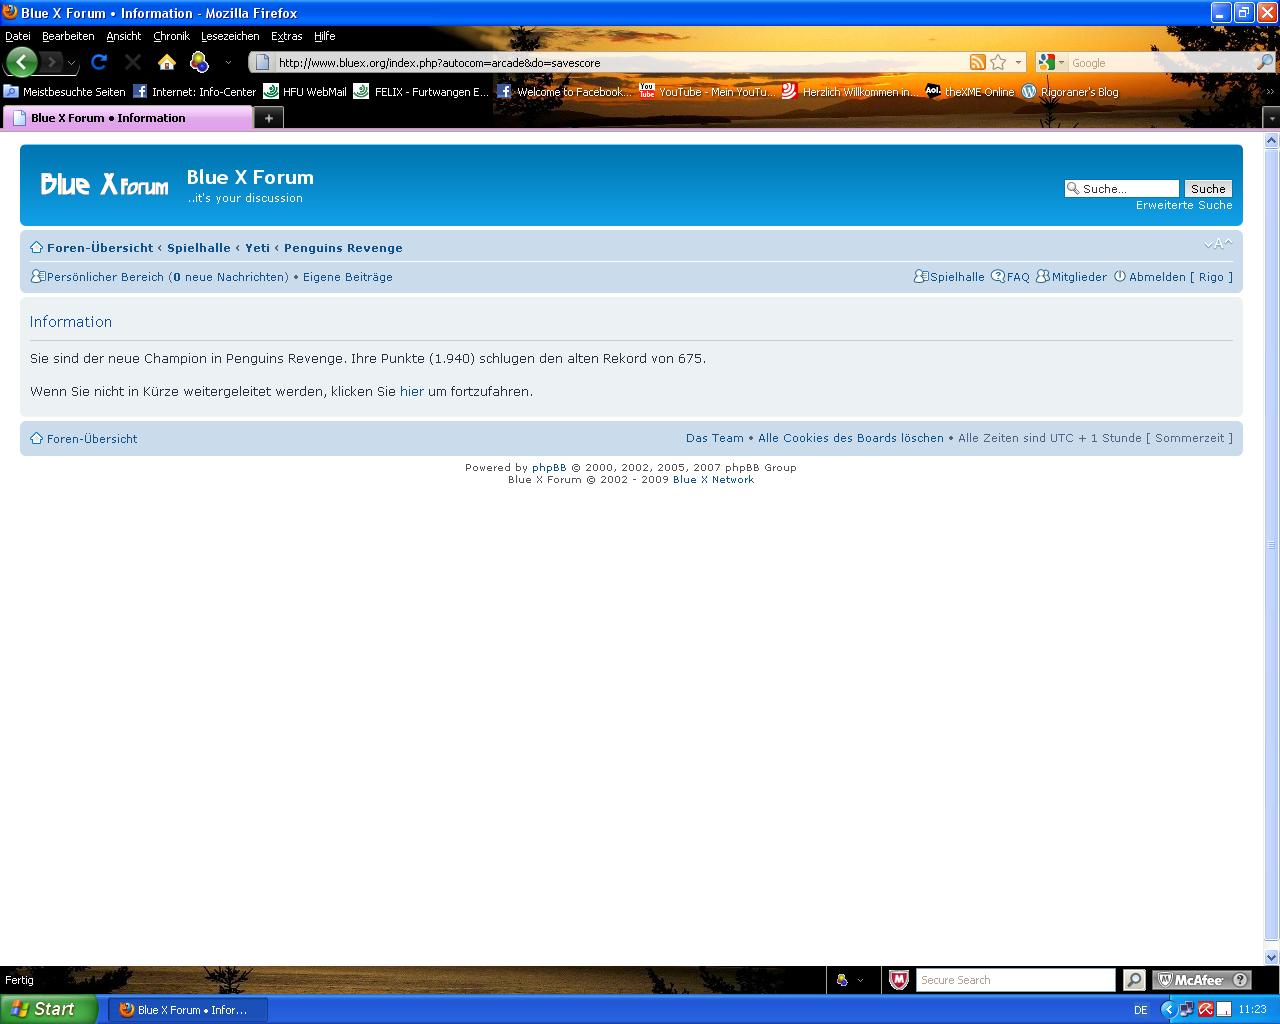Click the Blue X Forum logo
1280x1024 pixels.
104,184
